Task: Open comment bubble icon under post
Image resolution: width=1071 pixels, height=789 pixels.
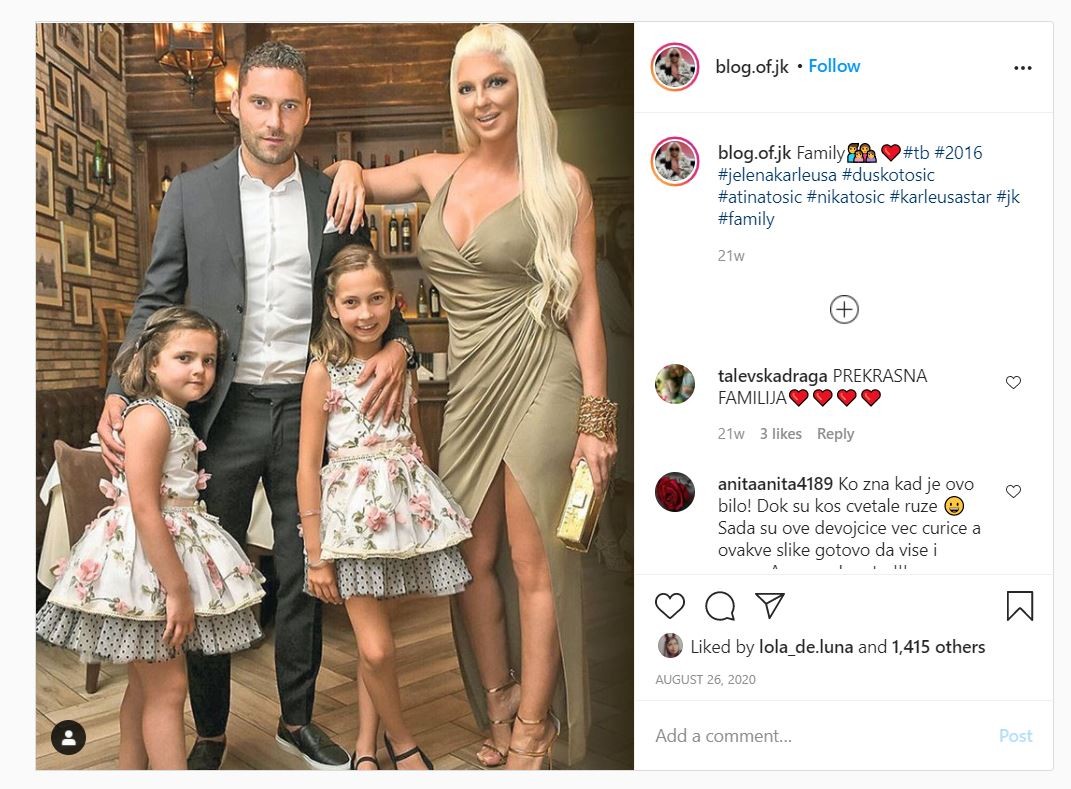Action: (720, 606)
